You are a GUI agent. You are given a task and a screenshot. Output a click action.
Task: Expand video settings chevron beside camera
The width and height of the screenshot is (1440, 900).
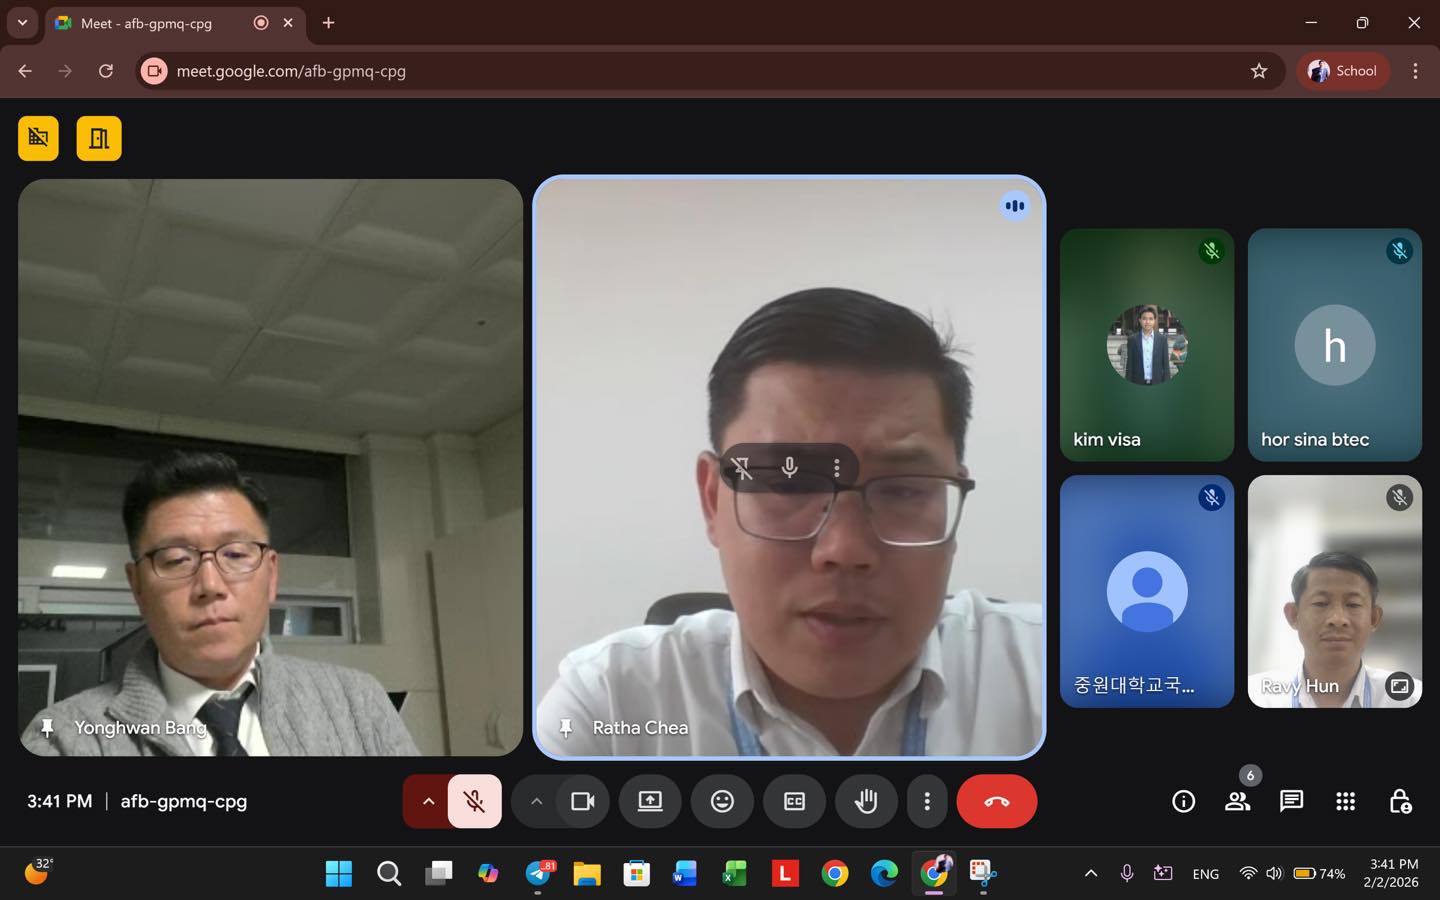(536, 801)
